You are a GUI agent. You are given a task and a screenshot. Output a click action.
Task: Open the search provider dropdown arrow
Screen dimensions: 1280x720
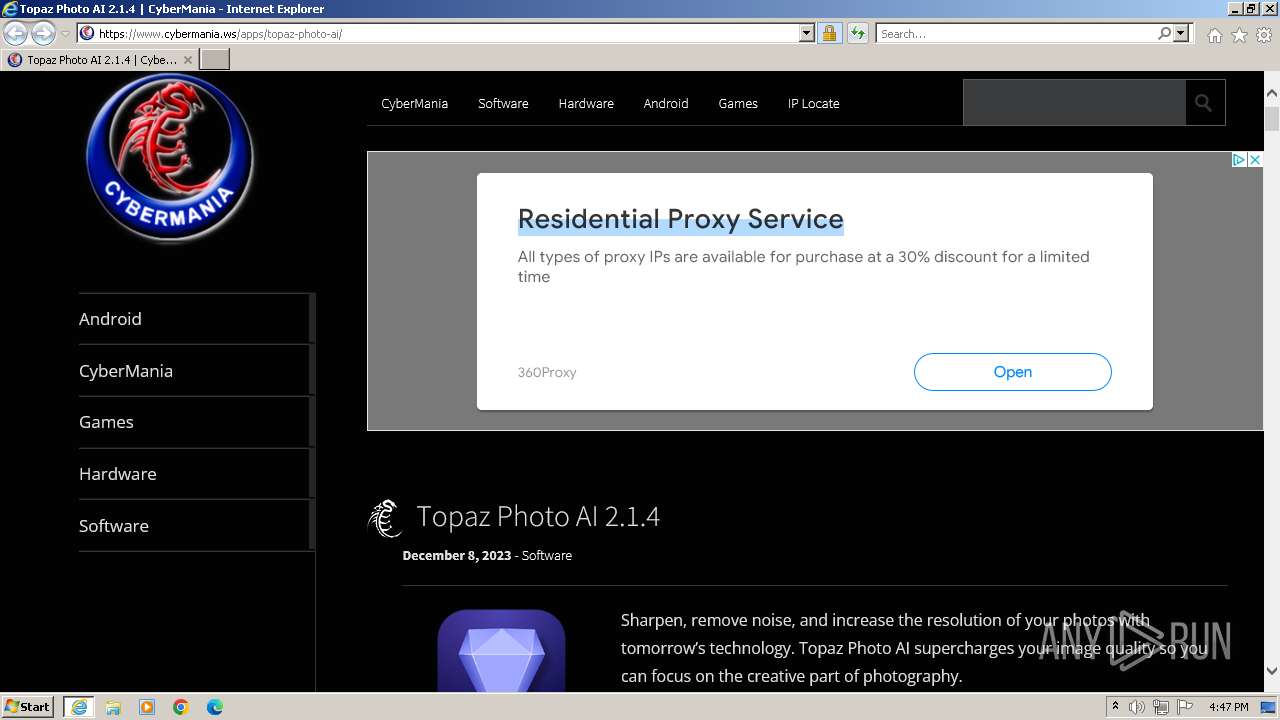coord(1181,33)
